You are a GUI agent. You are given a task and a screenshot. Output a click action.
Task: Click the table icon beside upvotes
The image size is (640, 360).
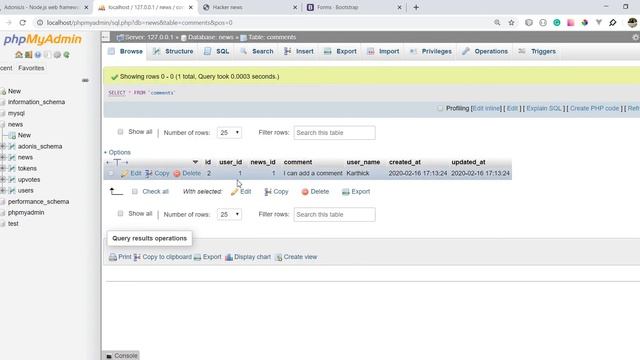coord(12,179)
